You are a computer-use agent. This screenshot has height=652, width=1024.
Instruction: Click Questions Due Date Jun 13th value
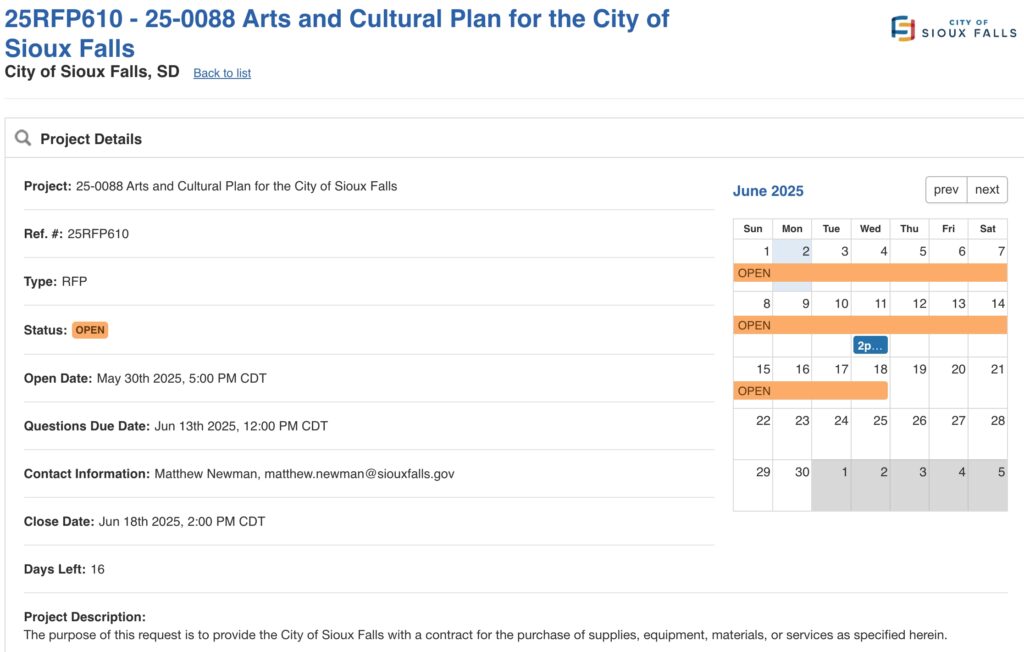pos(241,426)
